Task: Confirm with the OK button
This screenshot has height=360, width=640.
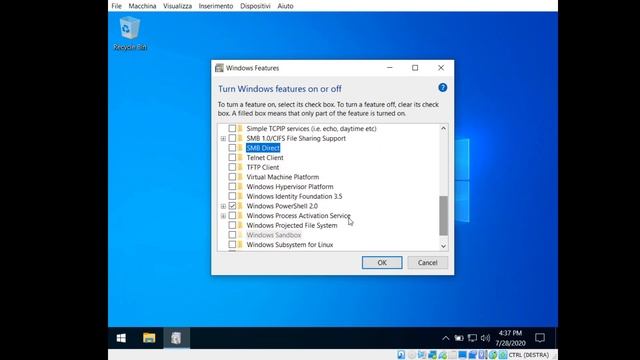Action: [x=382, y=262]
